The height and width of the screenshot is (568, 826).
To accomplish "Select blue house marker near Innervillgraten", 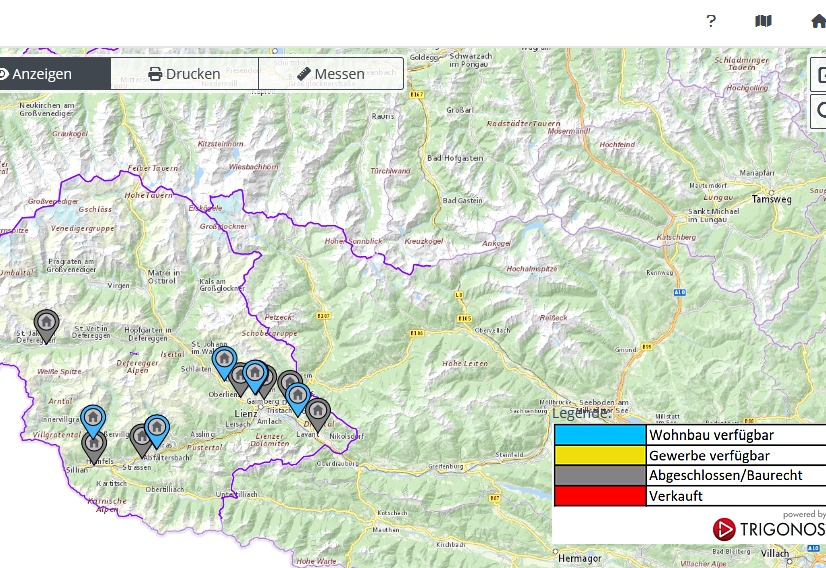I will 93,418.
